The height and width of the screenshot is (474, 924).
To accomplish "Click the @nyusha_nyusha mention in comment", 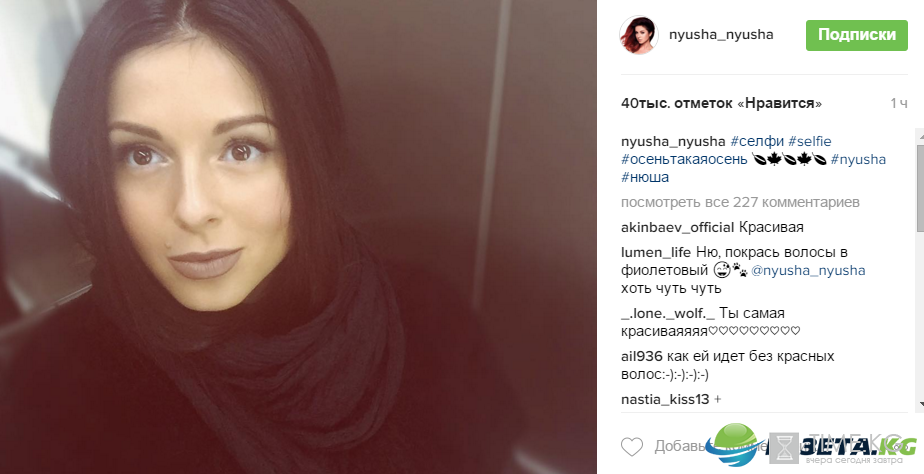I will (808, 271).
